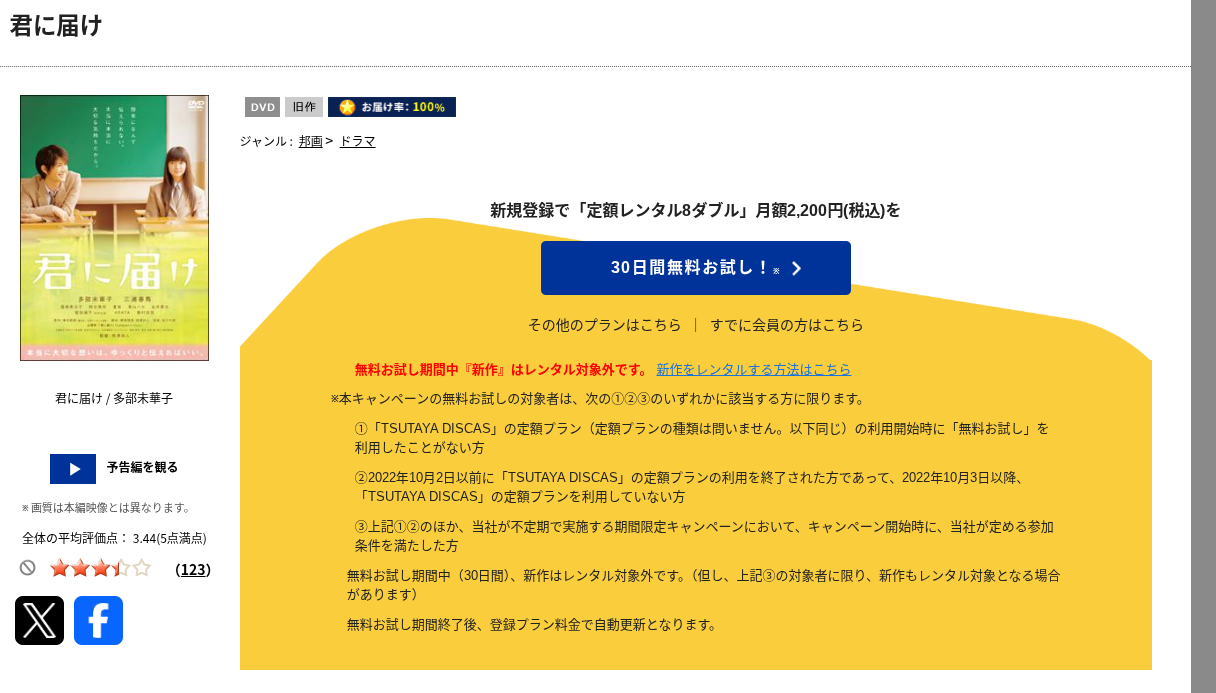Screen dimensions: 1216x693
Task: Click 登録プラン料金で自動更新 notice text
Action: tap(532, 625)
